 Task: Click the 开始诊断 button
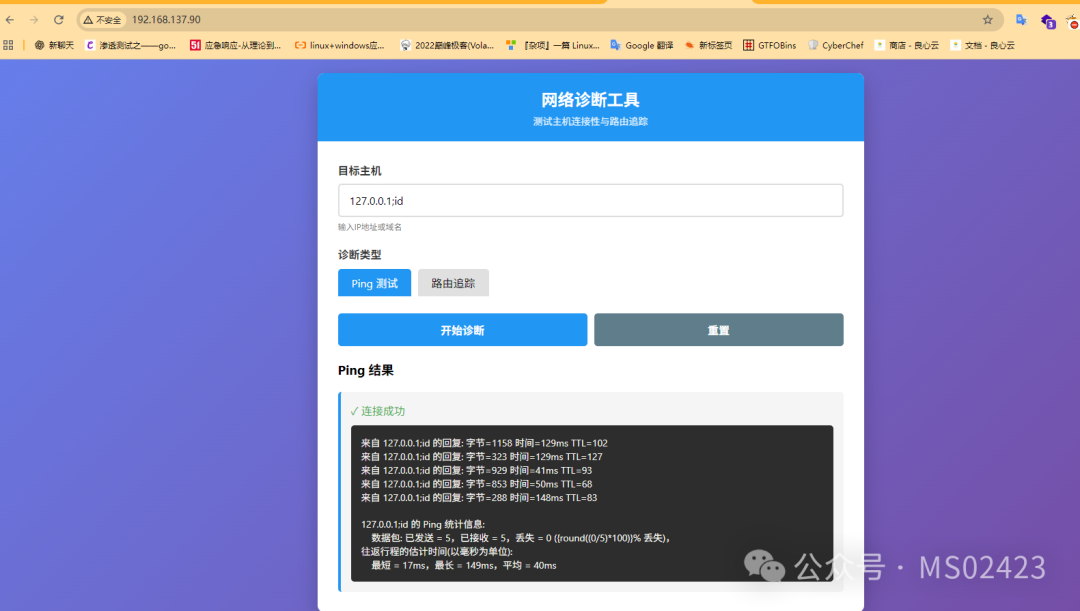click(x=462, y=330)
